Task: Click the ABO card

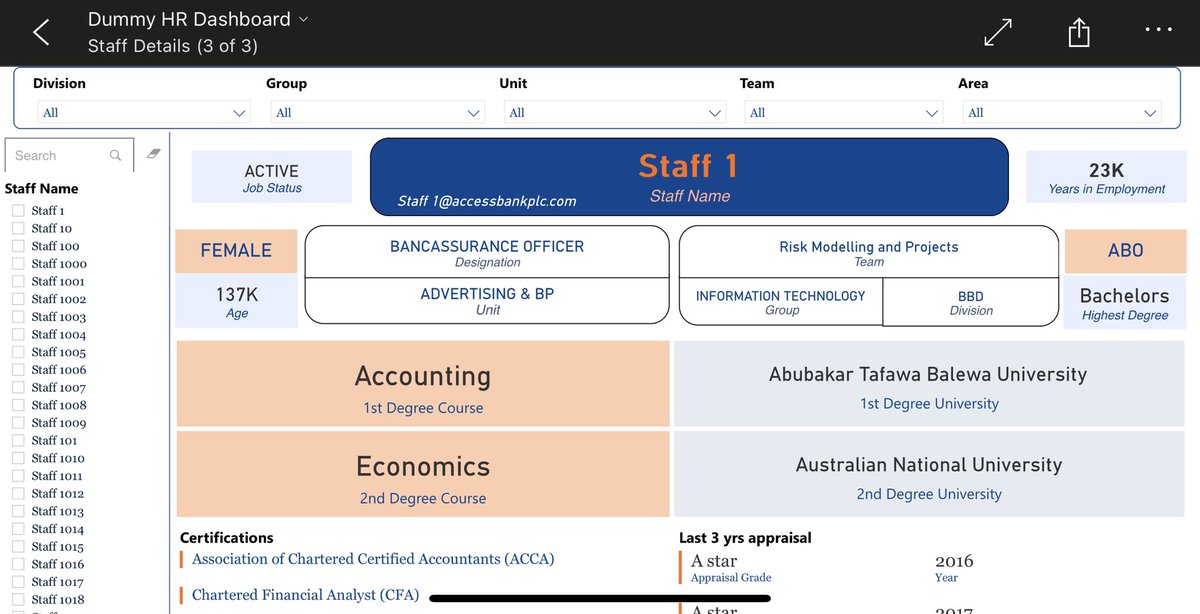Action: (1125, 251)
